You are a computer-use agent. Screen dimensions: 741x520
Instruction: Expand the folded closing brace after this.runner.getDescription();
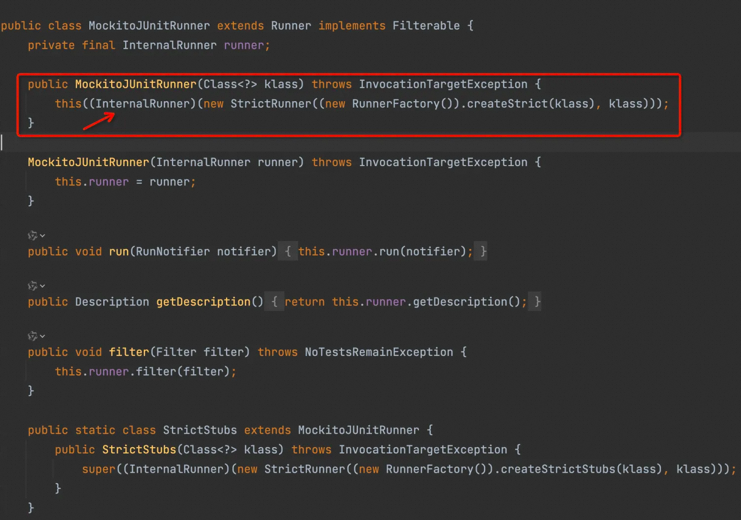tap(537, 302)
